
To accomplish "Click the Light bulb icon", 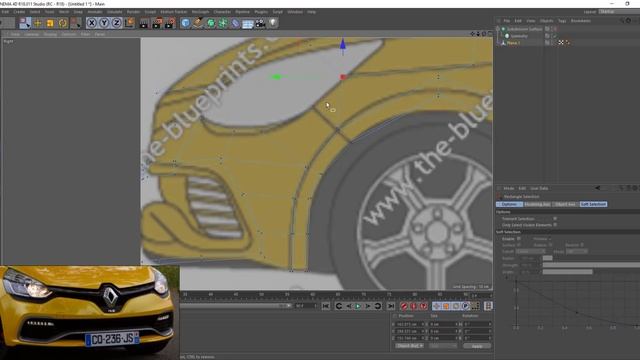I will pyautogui.click(x=273, y=23).
